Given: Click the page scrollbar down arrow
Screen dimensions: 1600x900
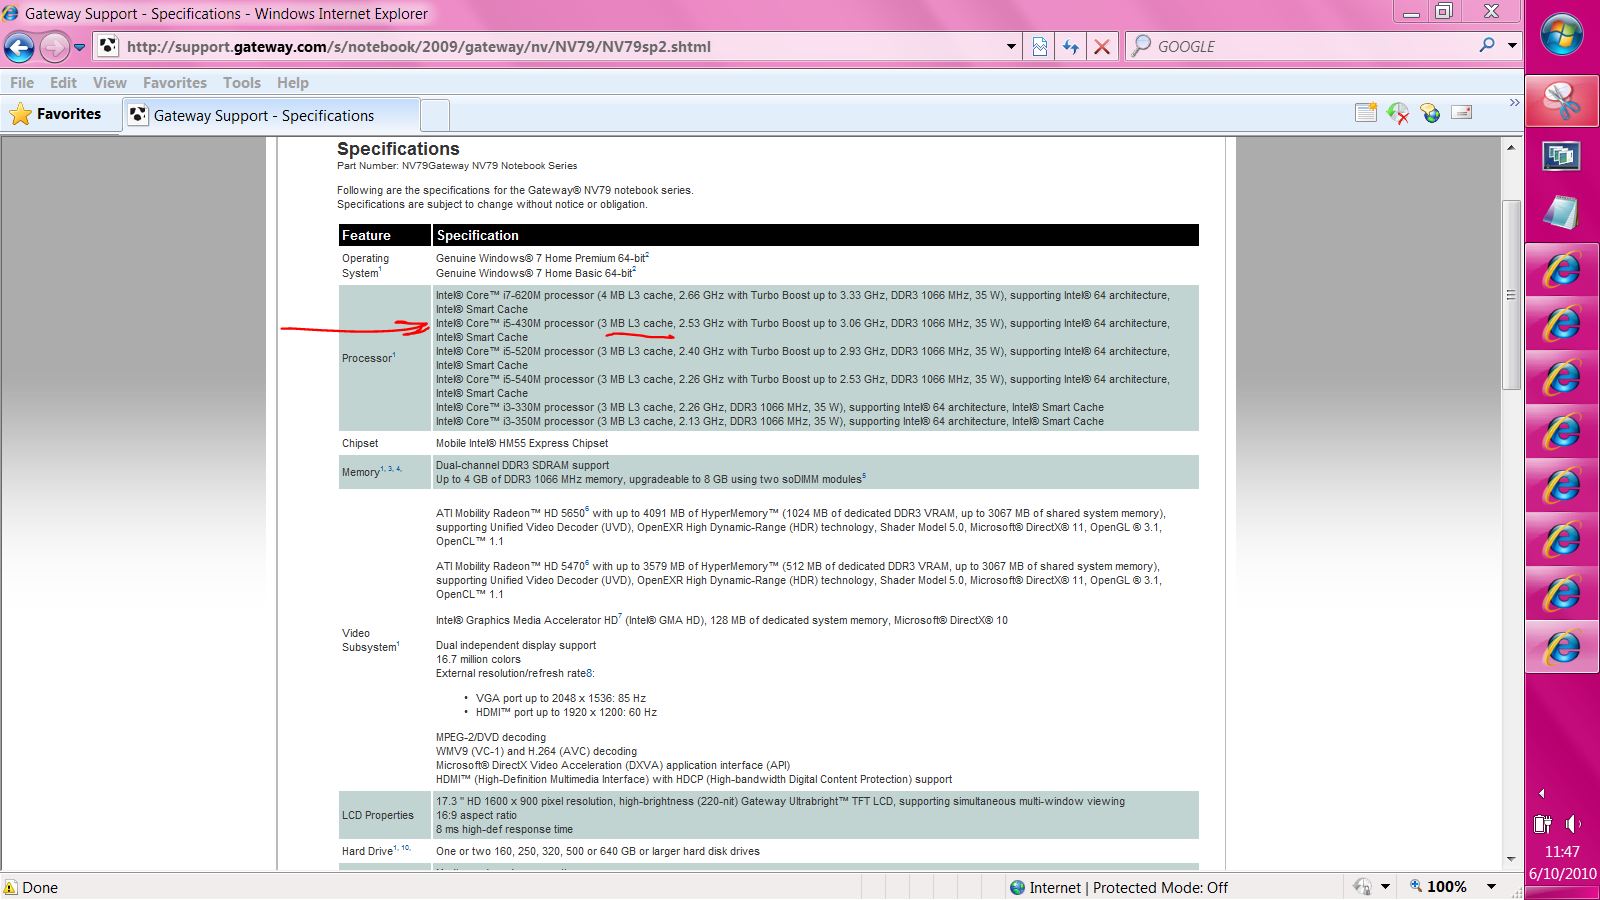Looking at the screenshot, I should click(x=1511, y=859).
